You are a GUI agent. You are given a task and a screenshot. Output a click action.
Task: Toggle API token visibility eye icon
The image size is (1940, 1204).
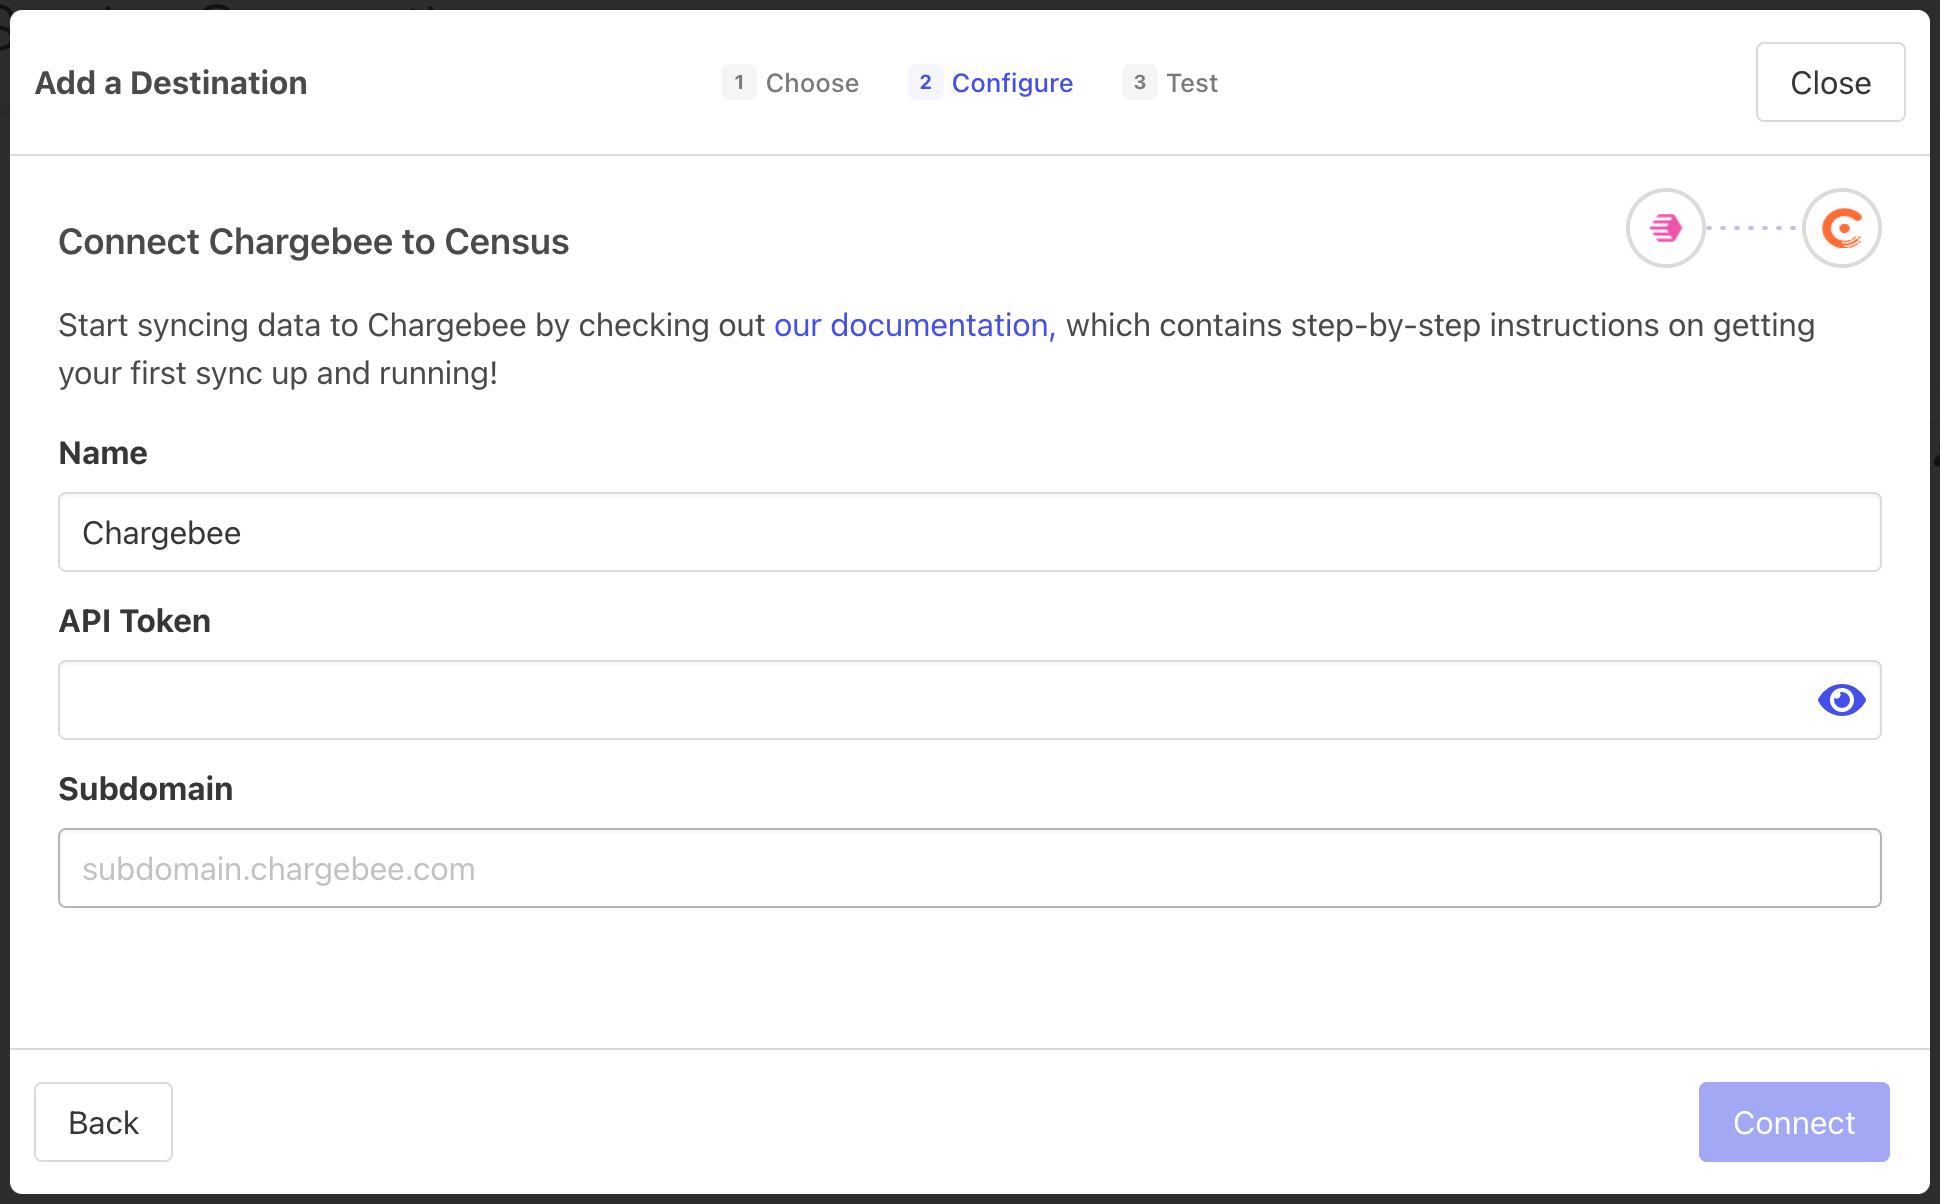pos(1841,700)
